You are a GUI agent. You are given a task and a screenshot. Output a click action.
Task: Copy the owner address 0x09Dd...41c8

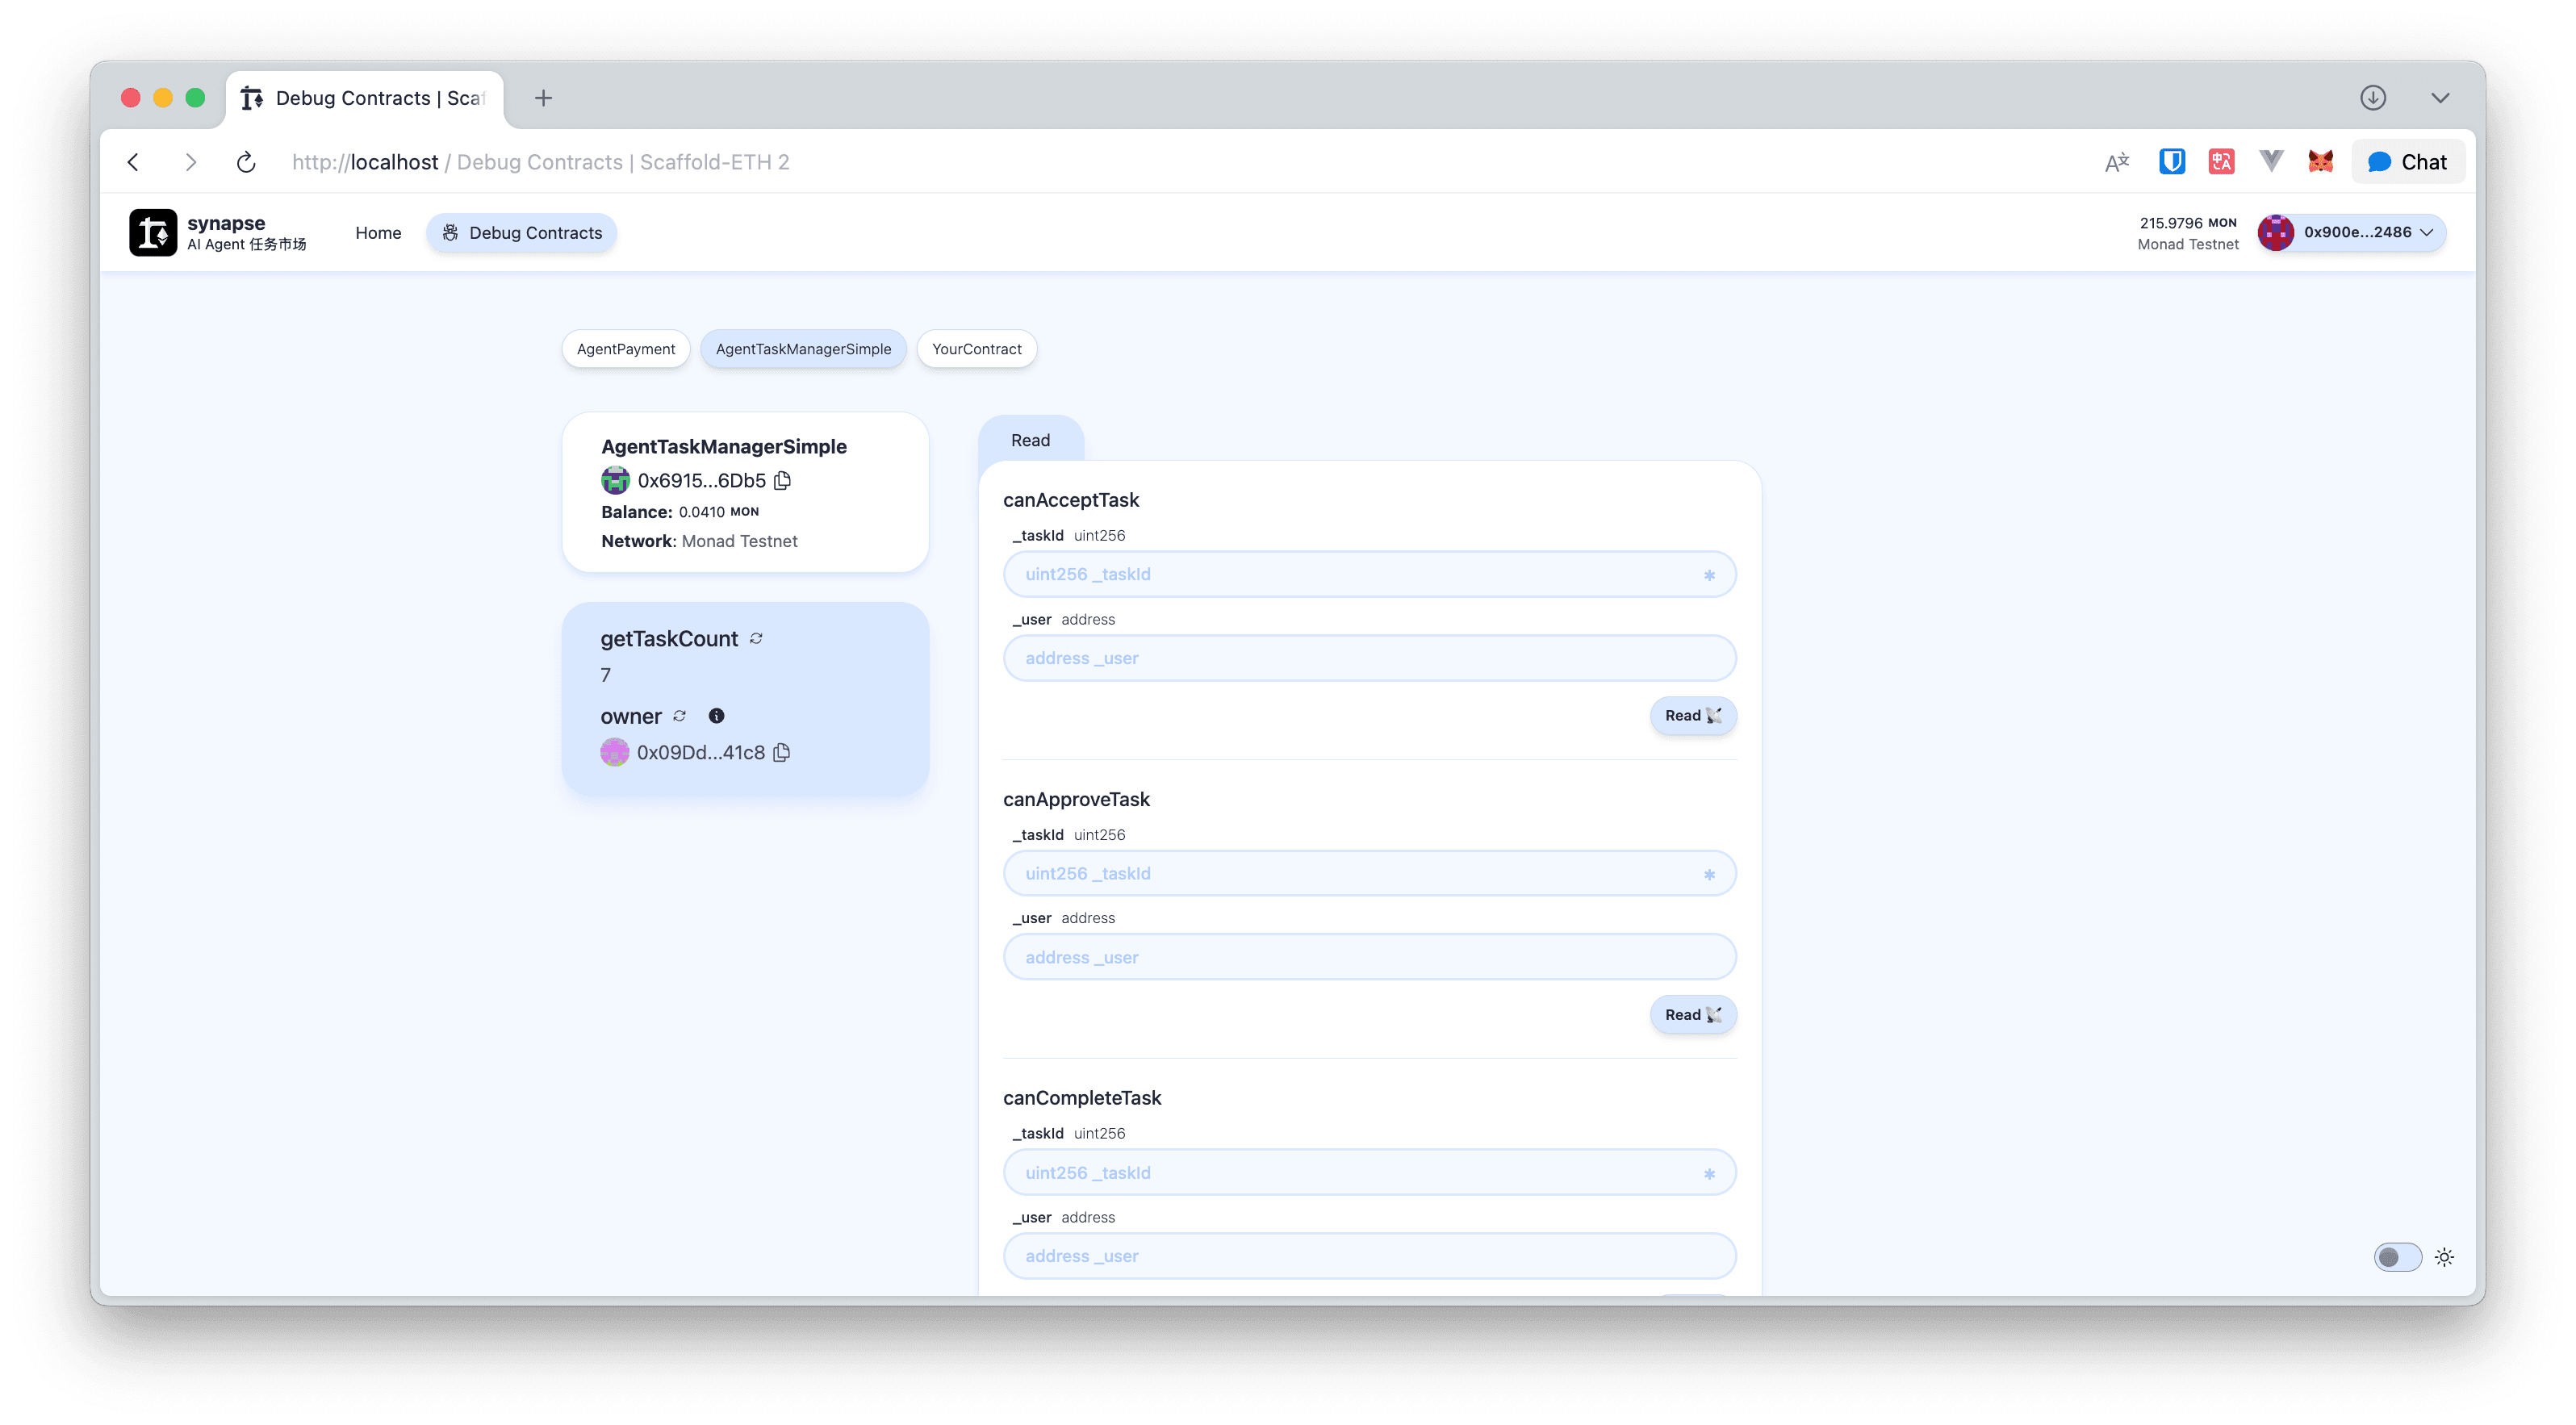click(x=782, y=753)
